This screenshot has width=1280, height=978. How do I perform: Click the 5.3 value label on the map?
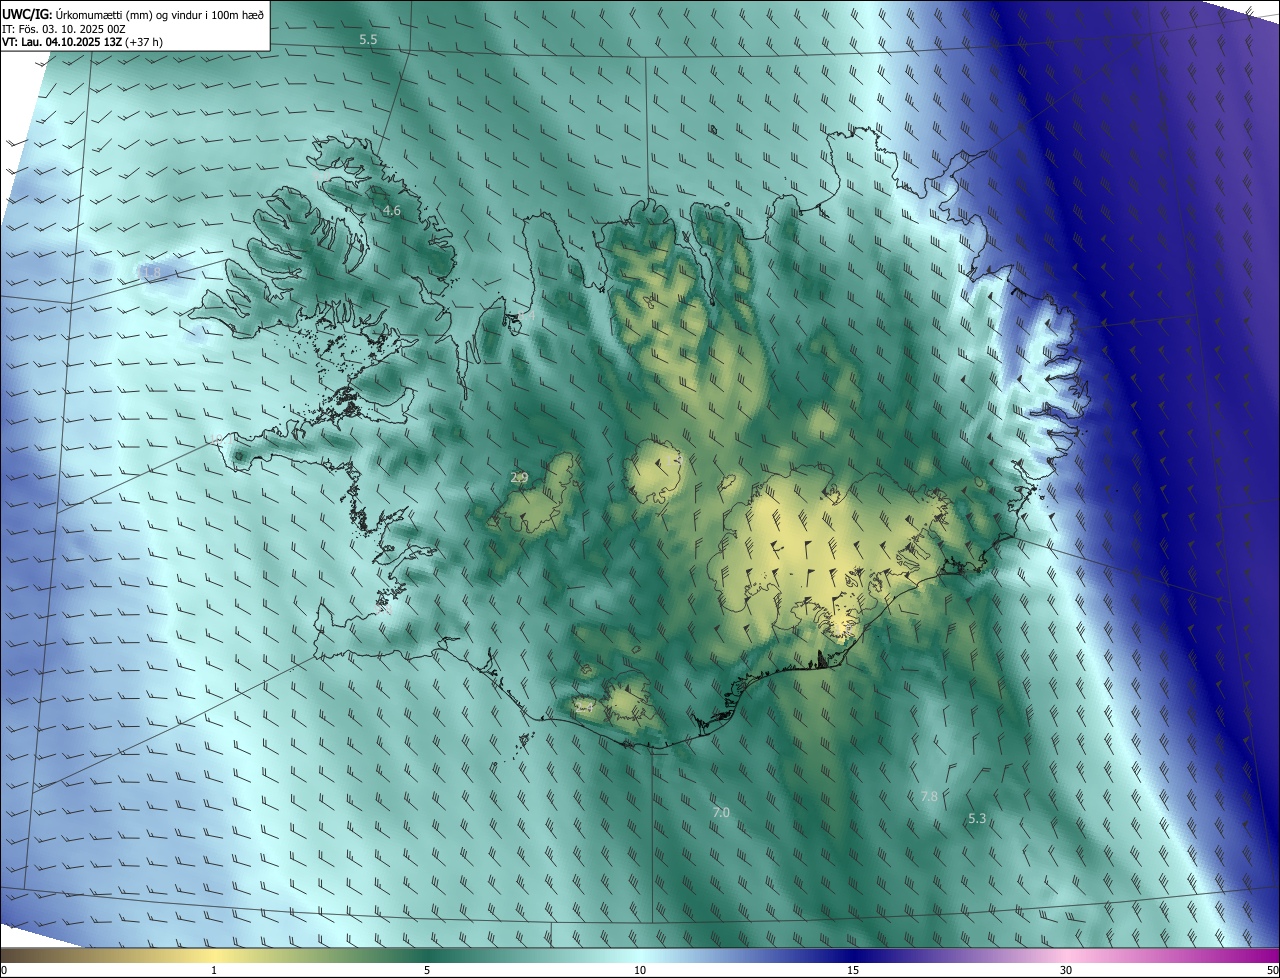(x=977, y=819)
